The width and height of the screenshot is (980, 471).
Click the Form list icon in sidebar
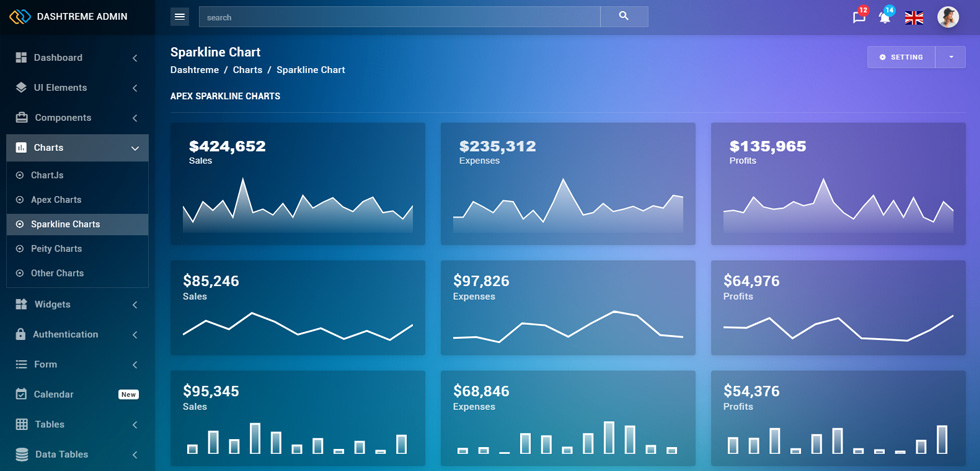click(21, 364)
